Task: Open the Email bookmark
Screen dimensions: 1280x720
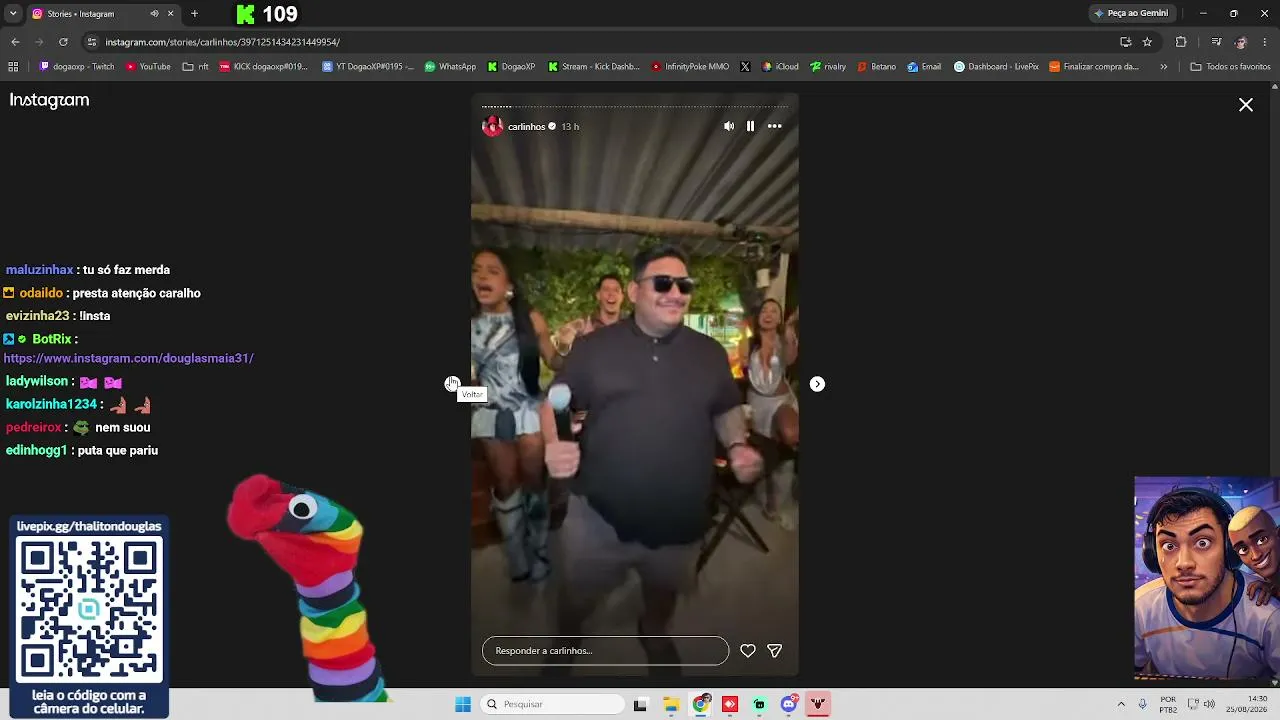Action: click(924, 67)
